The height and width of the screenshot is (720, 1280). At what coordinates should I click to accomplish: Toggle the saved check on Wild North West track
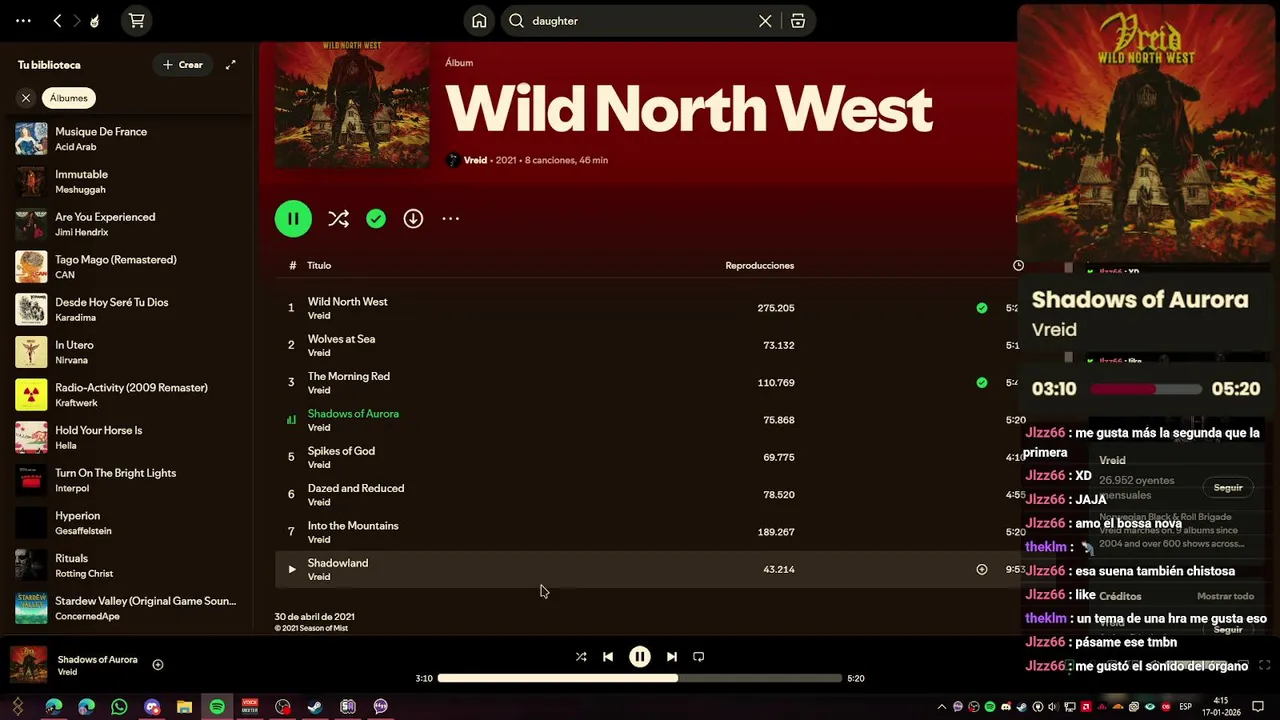(x=982, y=308)
